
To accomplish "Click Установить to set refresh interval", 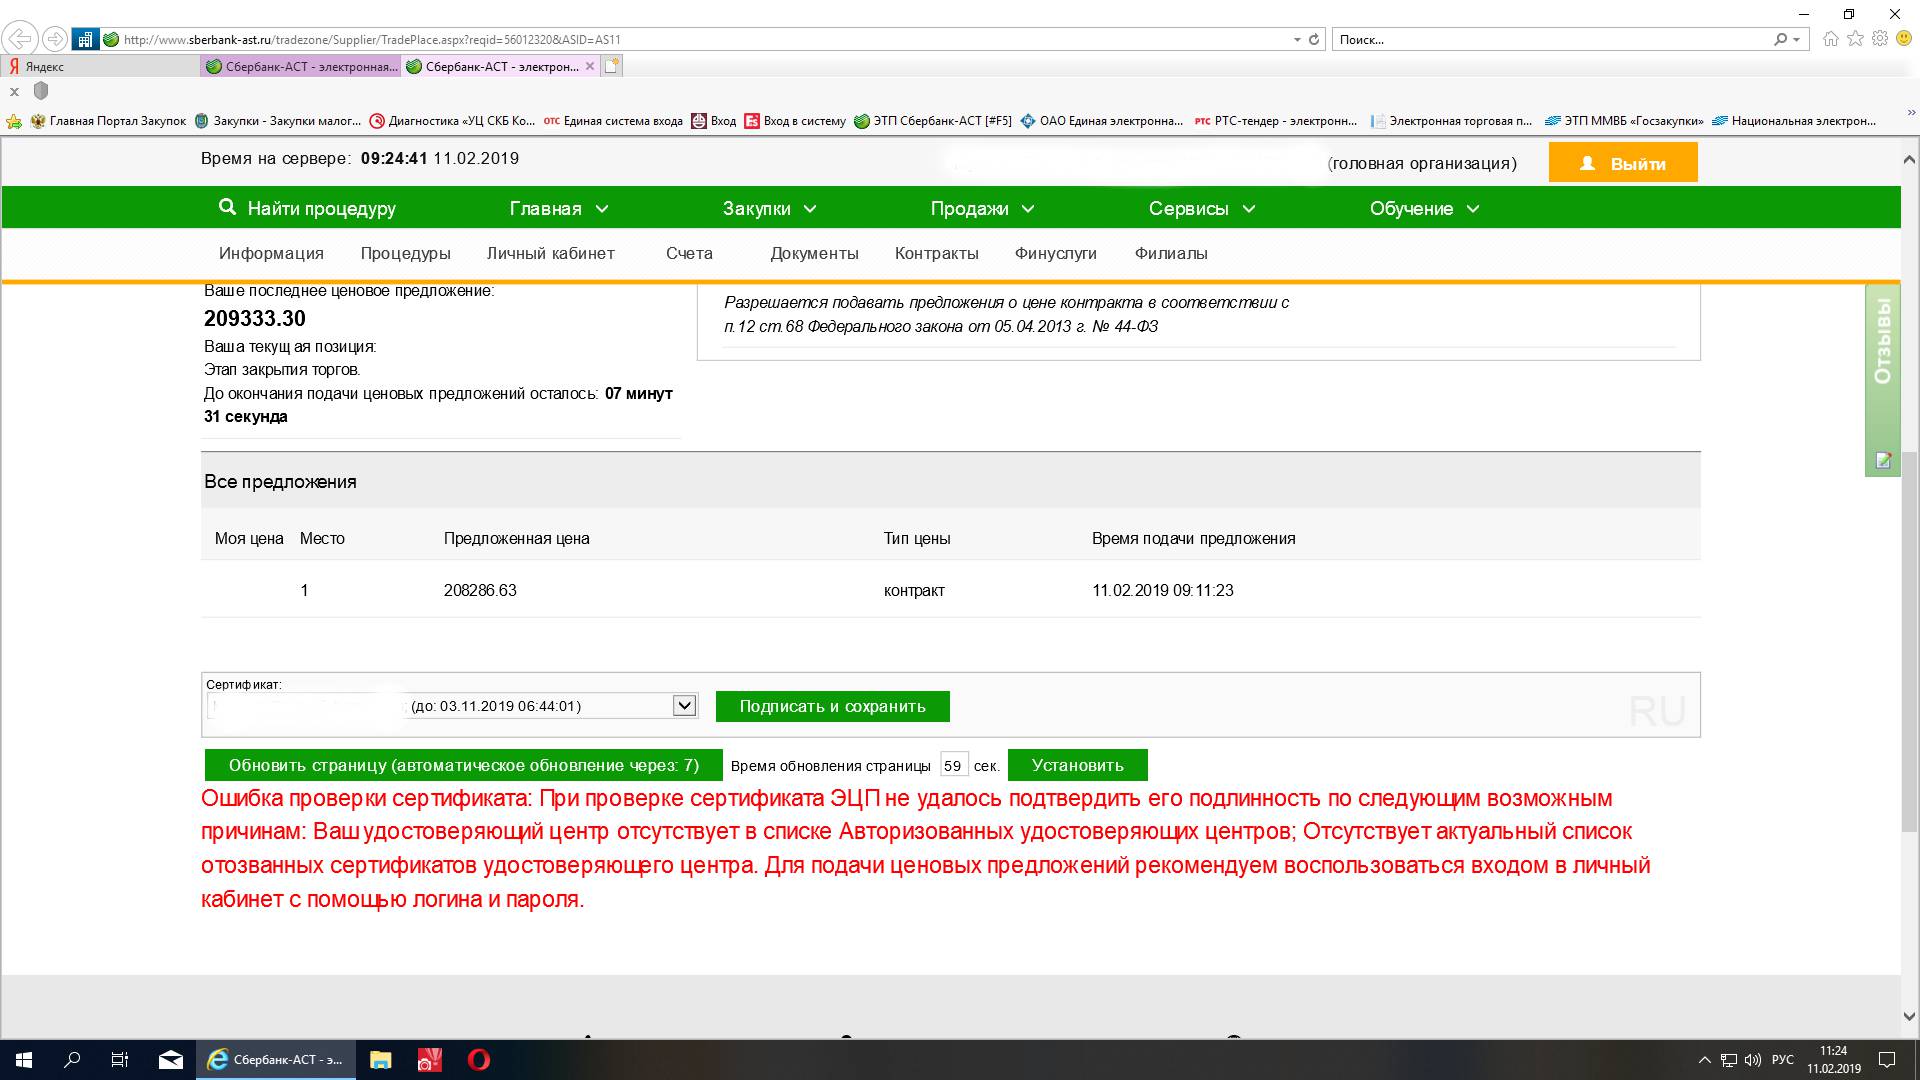I will coord(1077,766).
